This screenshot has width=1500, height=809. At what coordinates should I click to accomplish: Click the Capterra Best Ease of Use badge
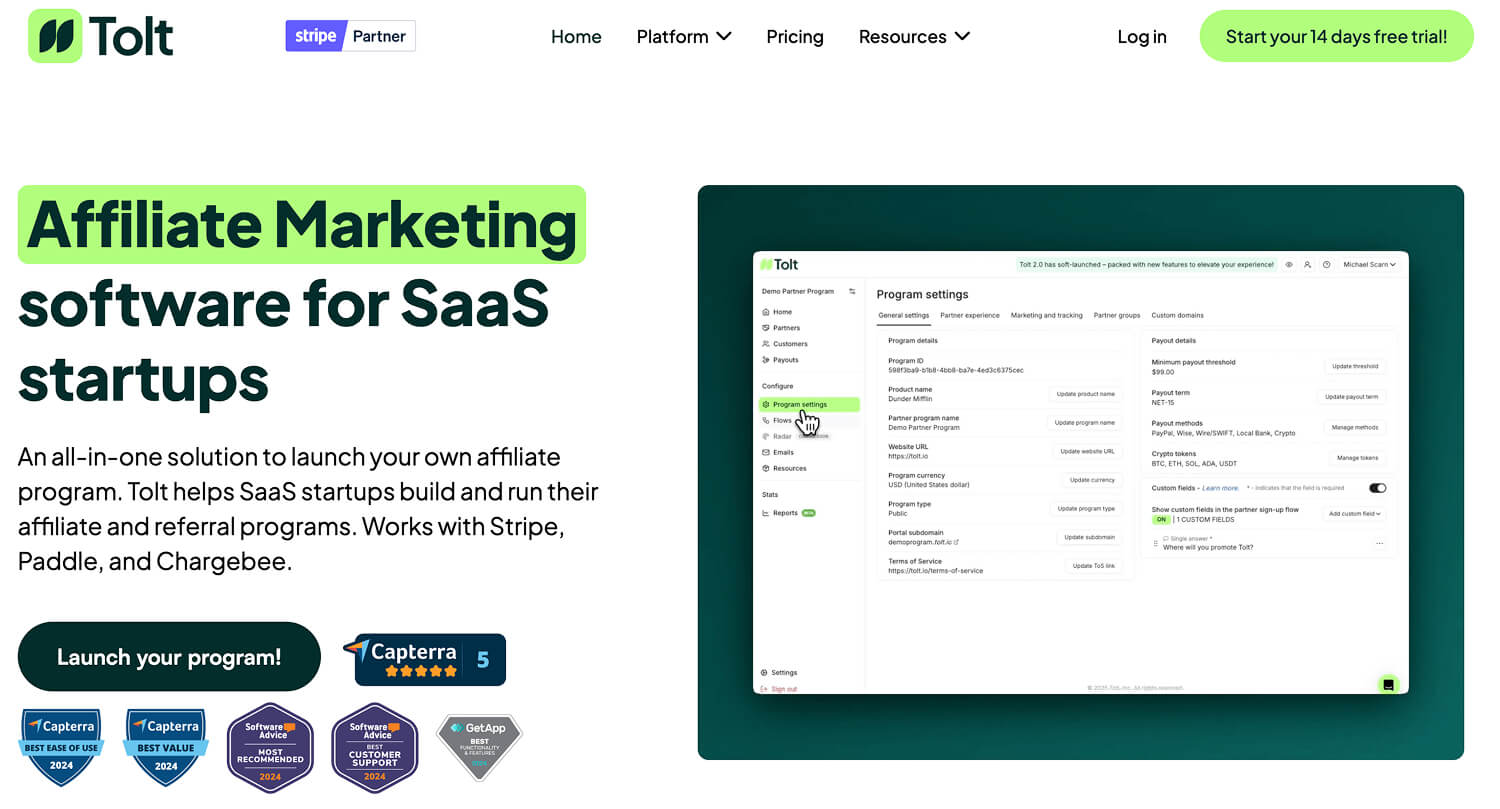pos(61,747)
